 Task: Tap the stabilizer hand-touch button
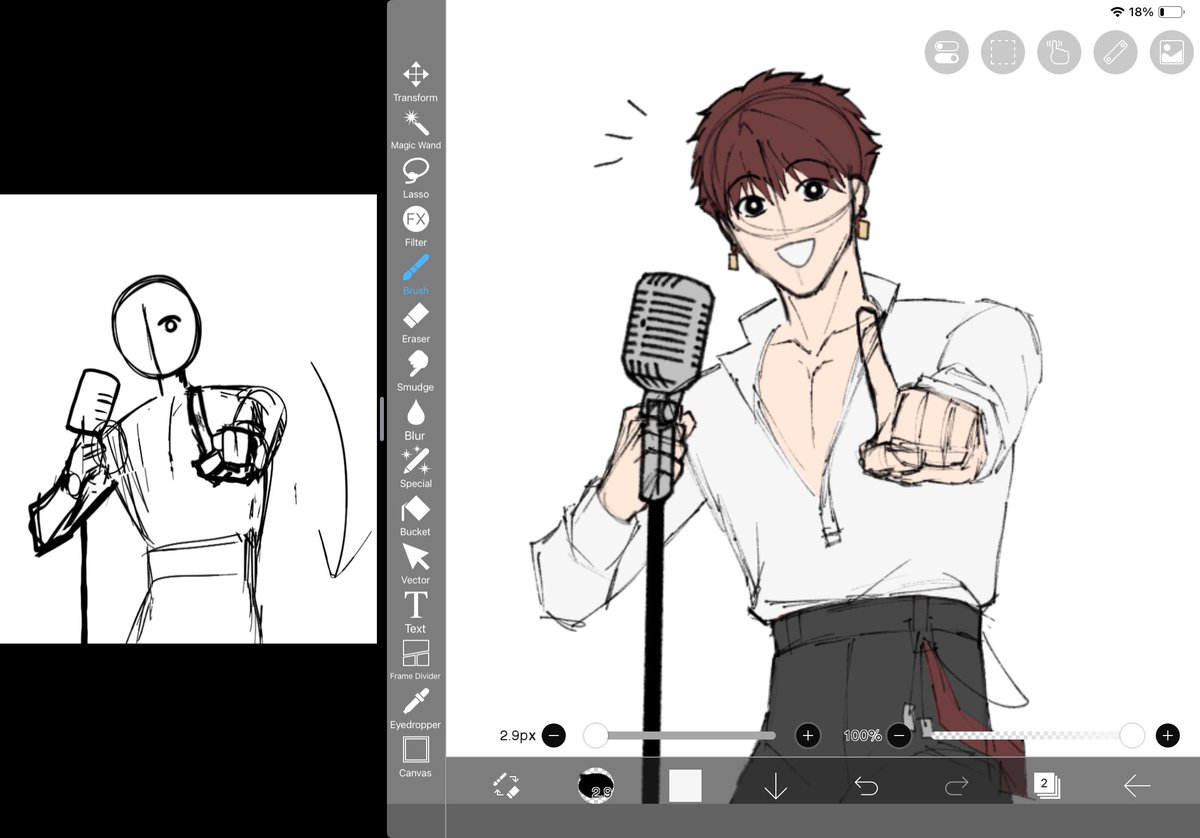1059,52
